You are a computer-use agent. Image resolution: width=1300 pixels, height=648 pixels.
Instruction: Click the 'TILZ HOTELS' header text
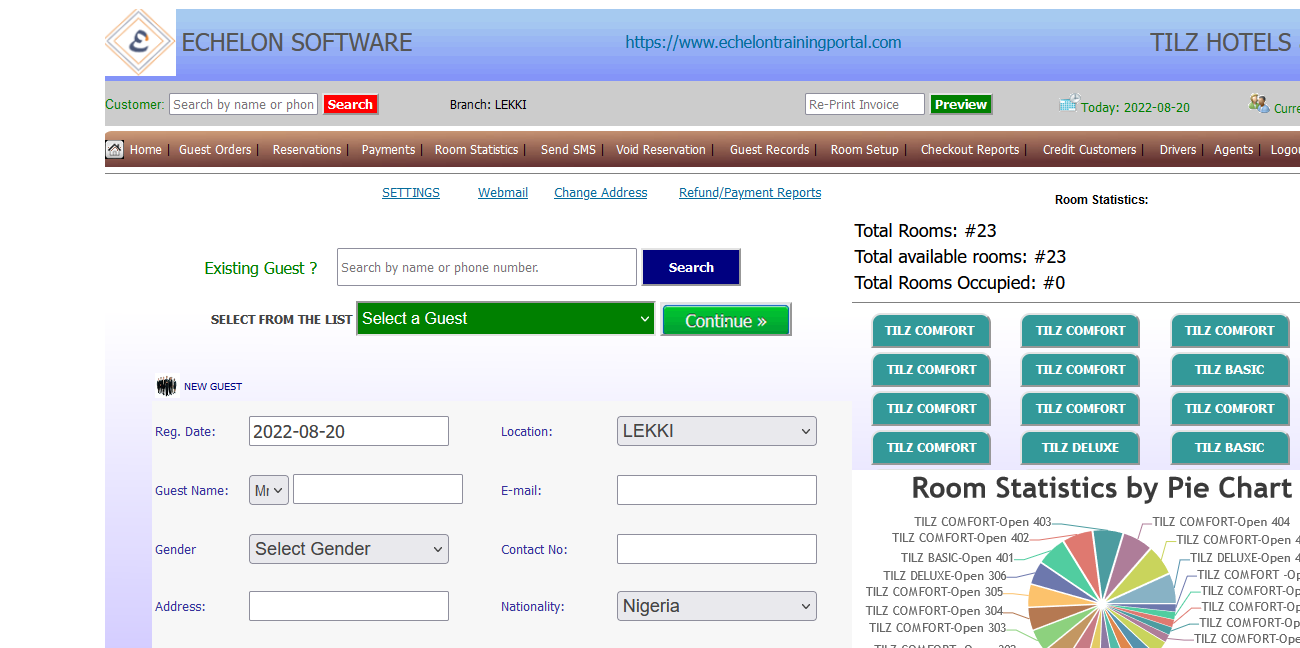(1220, 42)
